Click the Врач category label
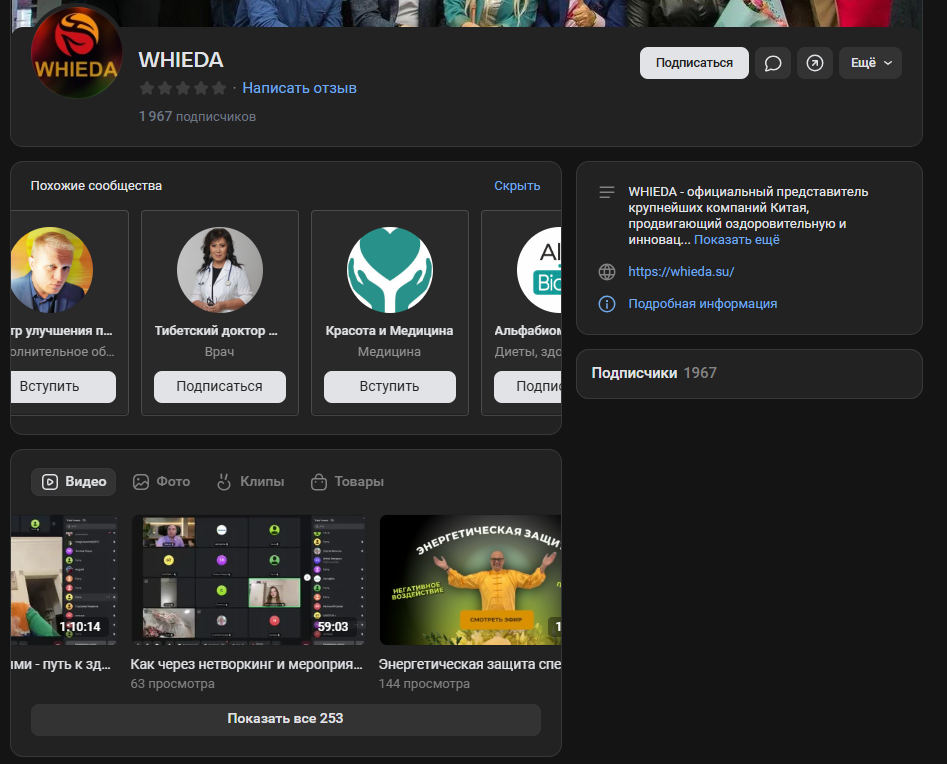Viewport: 947px width, 764px height. pos(219,352)
